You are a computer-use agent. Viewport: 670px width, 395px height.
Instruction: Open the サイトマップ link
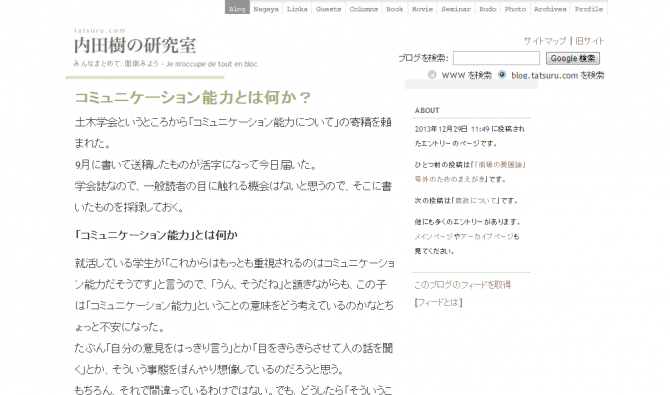(x=544, y=41)
